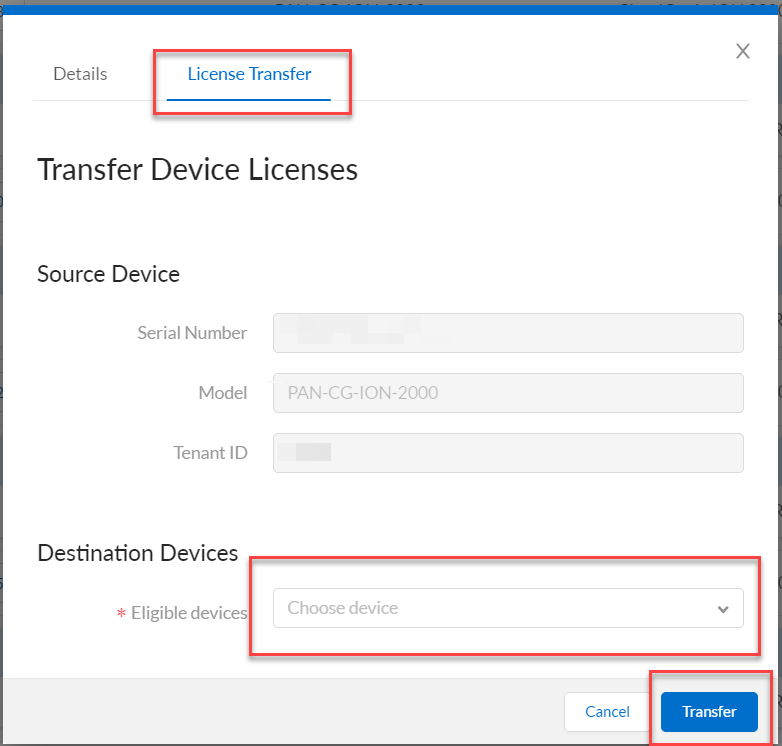
Task: Click the Destination Devices section heading
Action: 137,552
